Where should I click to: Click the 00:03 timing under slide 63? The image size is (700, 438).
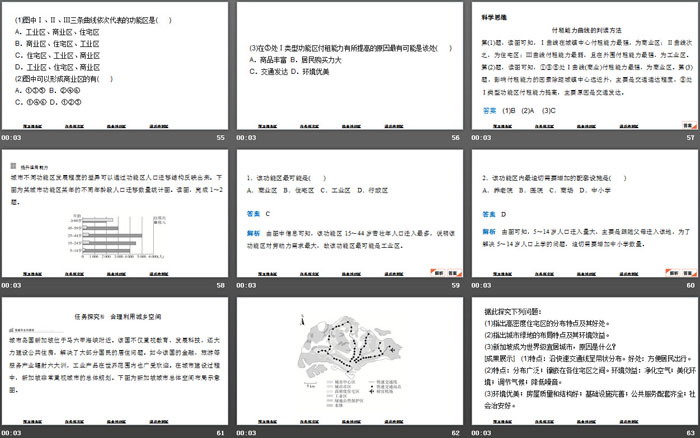click(481, 433)
